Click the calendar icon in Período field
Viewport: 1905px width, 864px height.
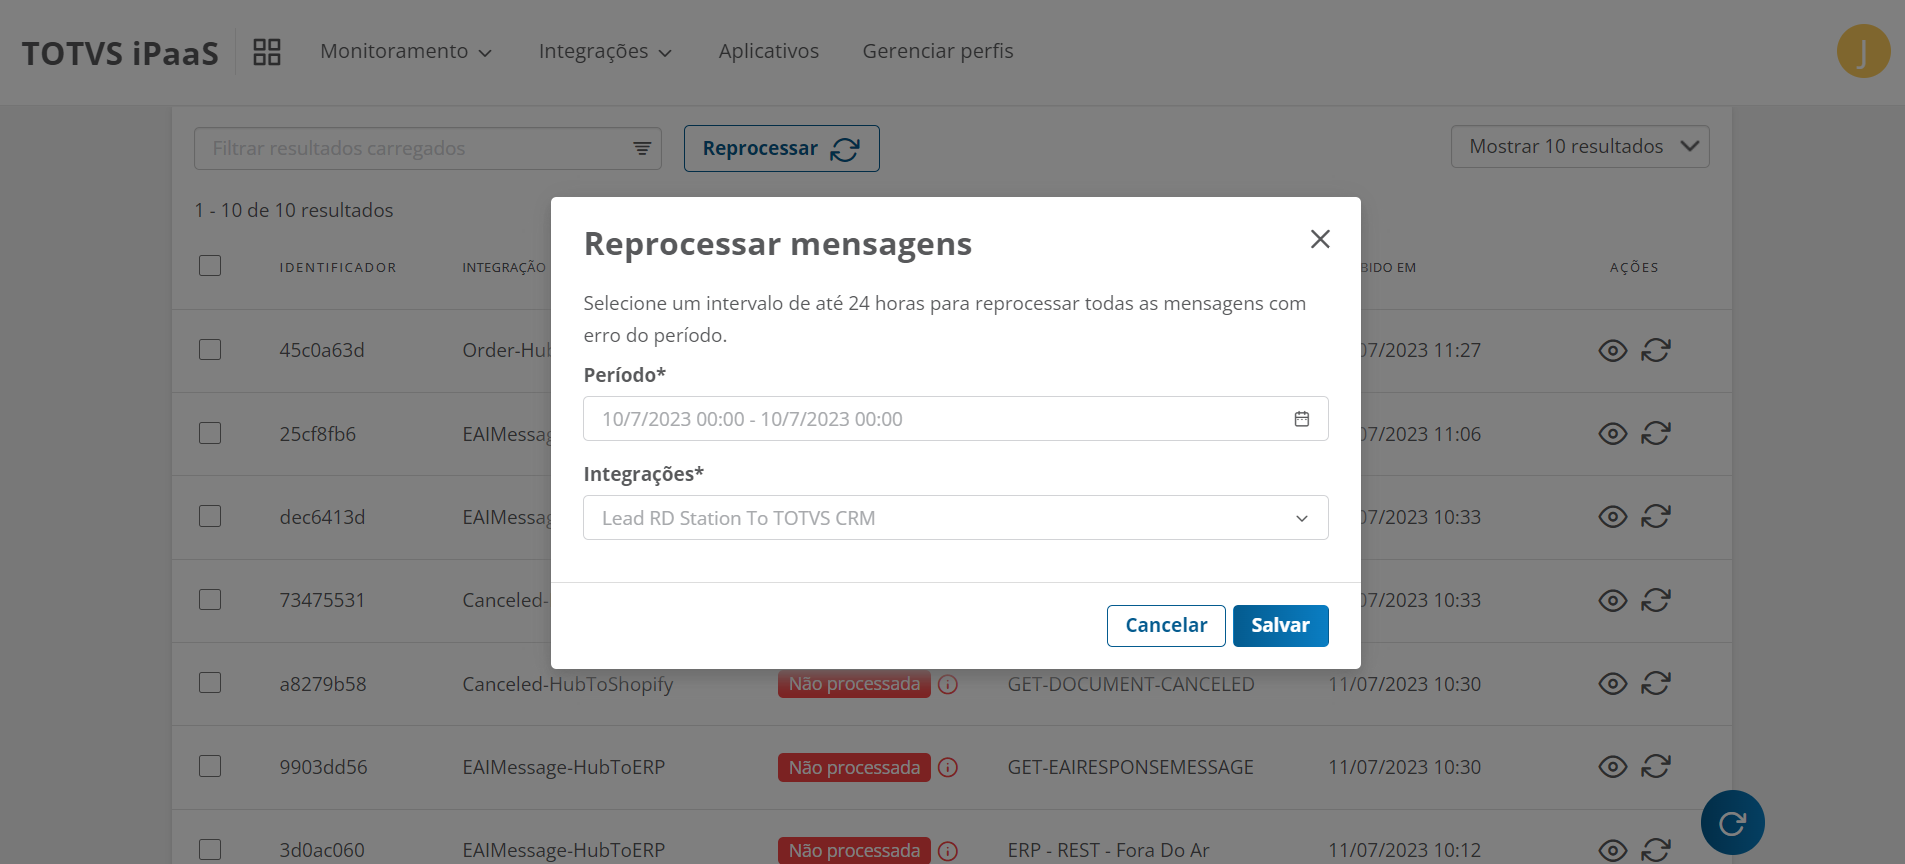click(x=1301, y=419)
